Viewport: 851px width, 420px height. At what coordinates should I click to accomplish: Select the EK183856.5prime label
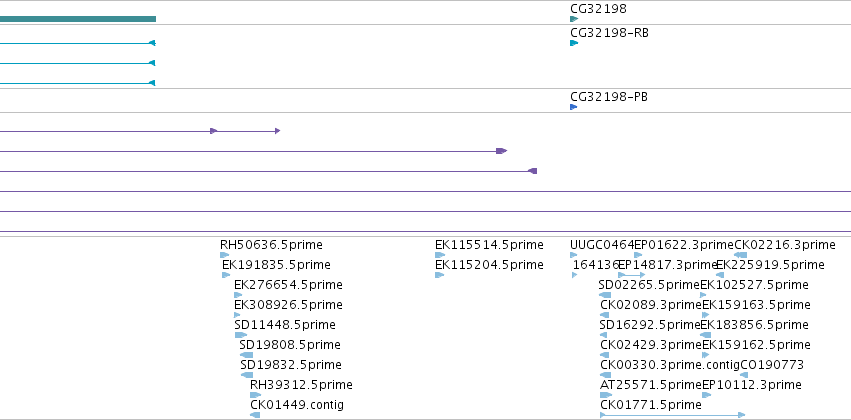tap(754, 325)
